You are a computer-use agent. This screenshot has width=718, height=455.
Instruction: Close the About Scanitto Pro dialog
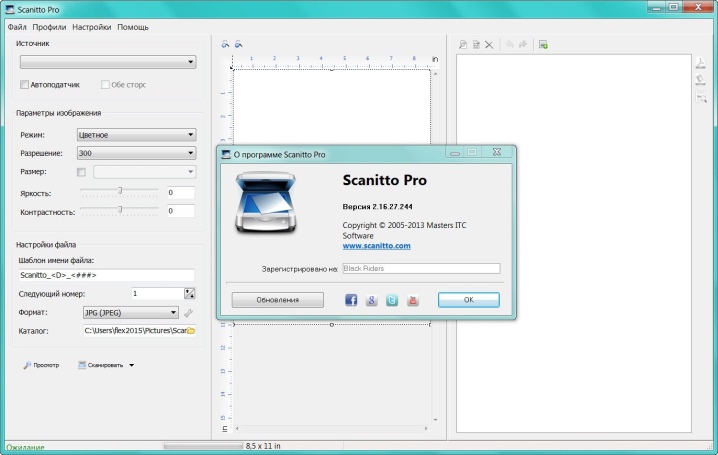click(x=497, y=152)
